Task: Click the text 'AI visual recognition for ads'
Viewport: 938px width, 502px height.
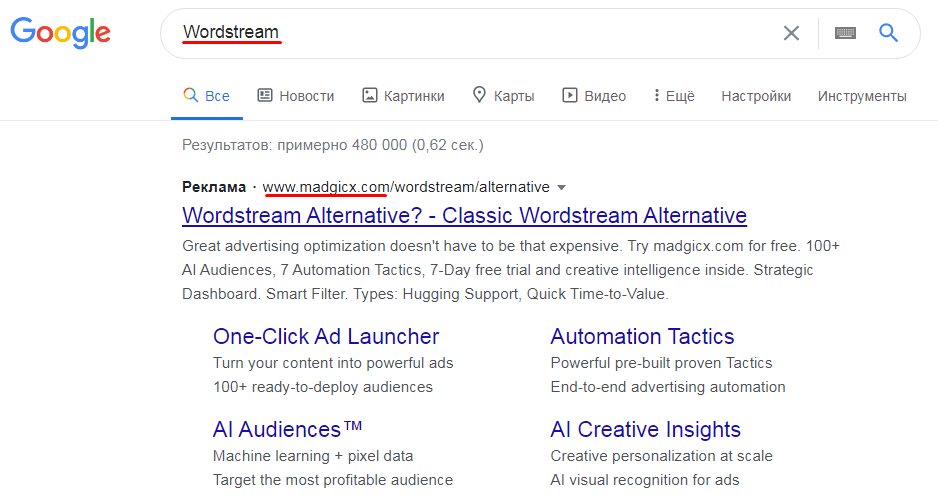Action: pyautogui.click(x=645, y=480)
